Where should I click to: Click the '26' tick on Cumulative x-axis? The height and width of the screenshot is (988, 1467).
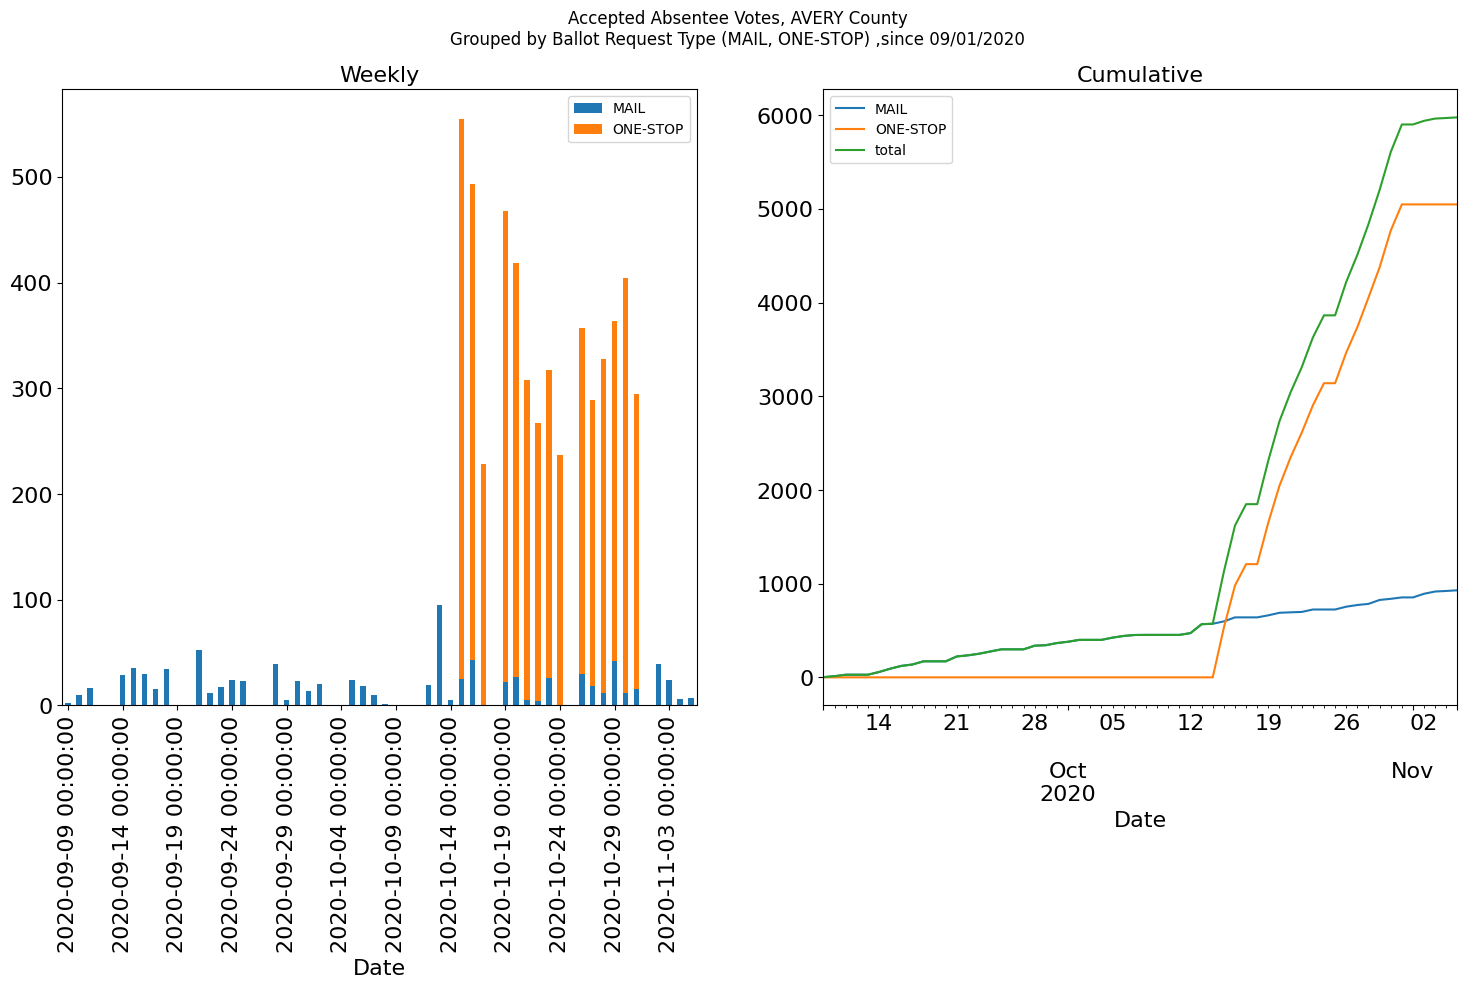1346,722
